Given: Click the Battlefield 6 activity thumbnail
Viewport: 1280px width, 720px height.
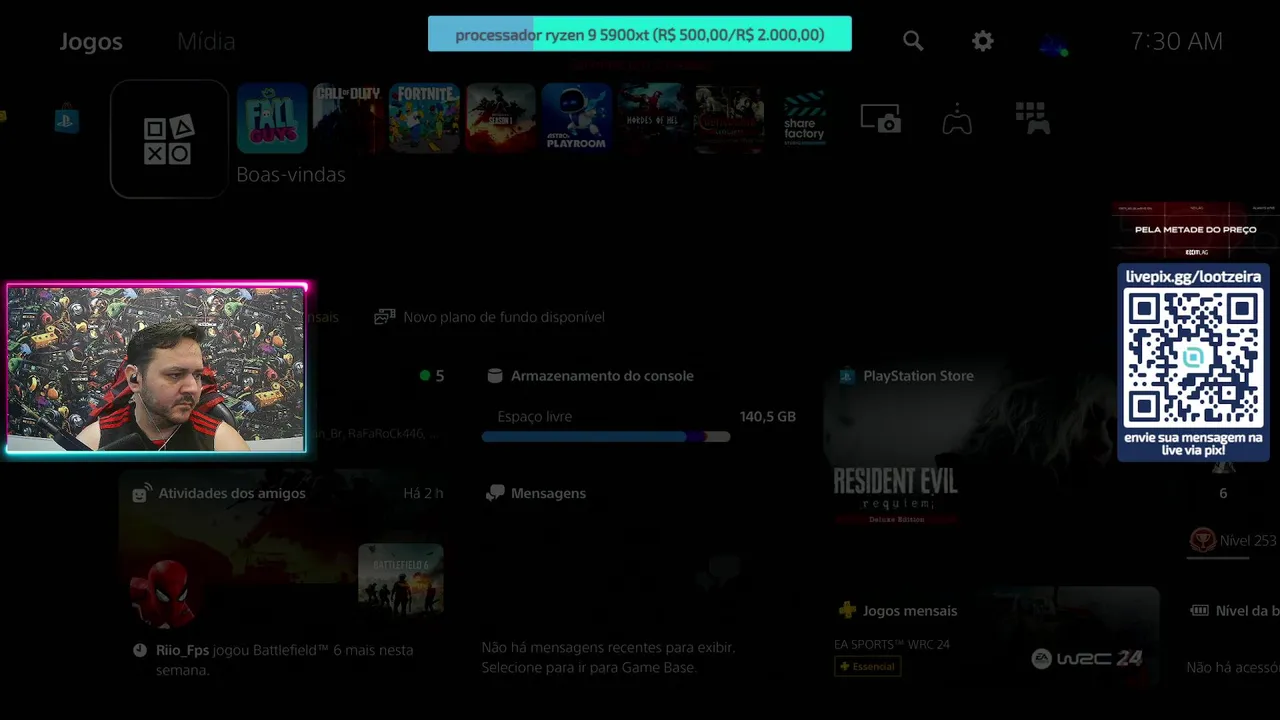Looking at the screenshot, I should click(x=401, y=579).
